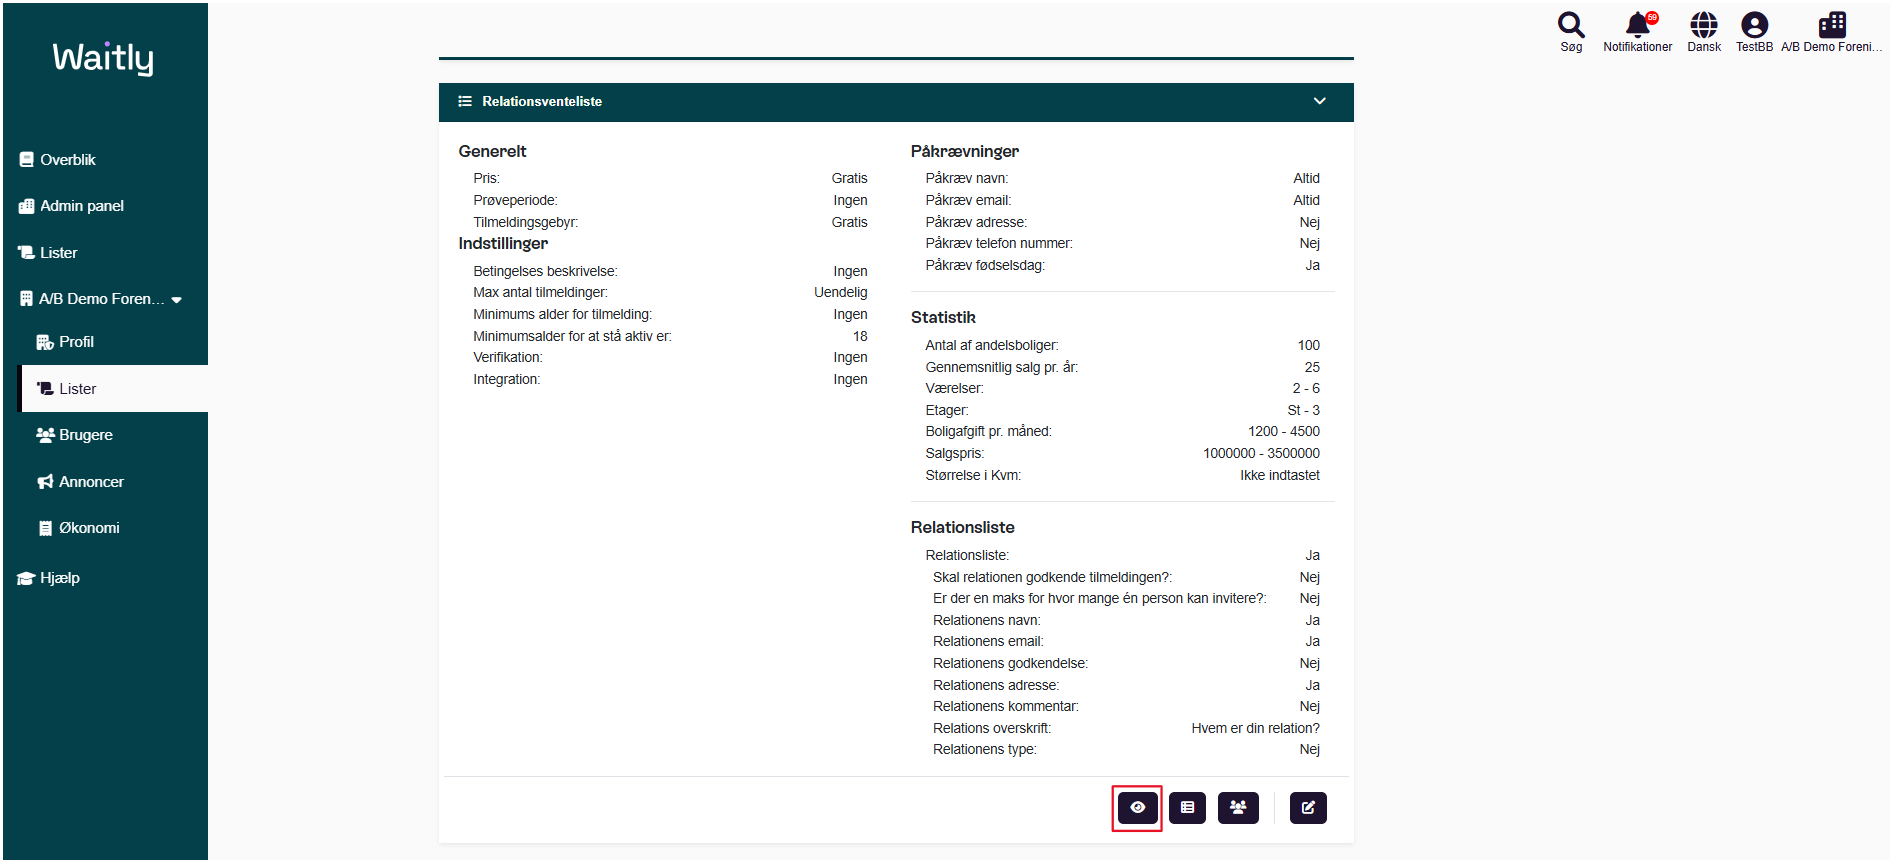Click list icon in Relationsventeliste header
Image resolution: width=1892 pixels, height=862 pixels.
465,102
